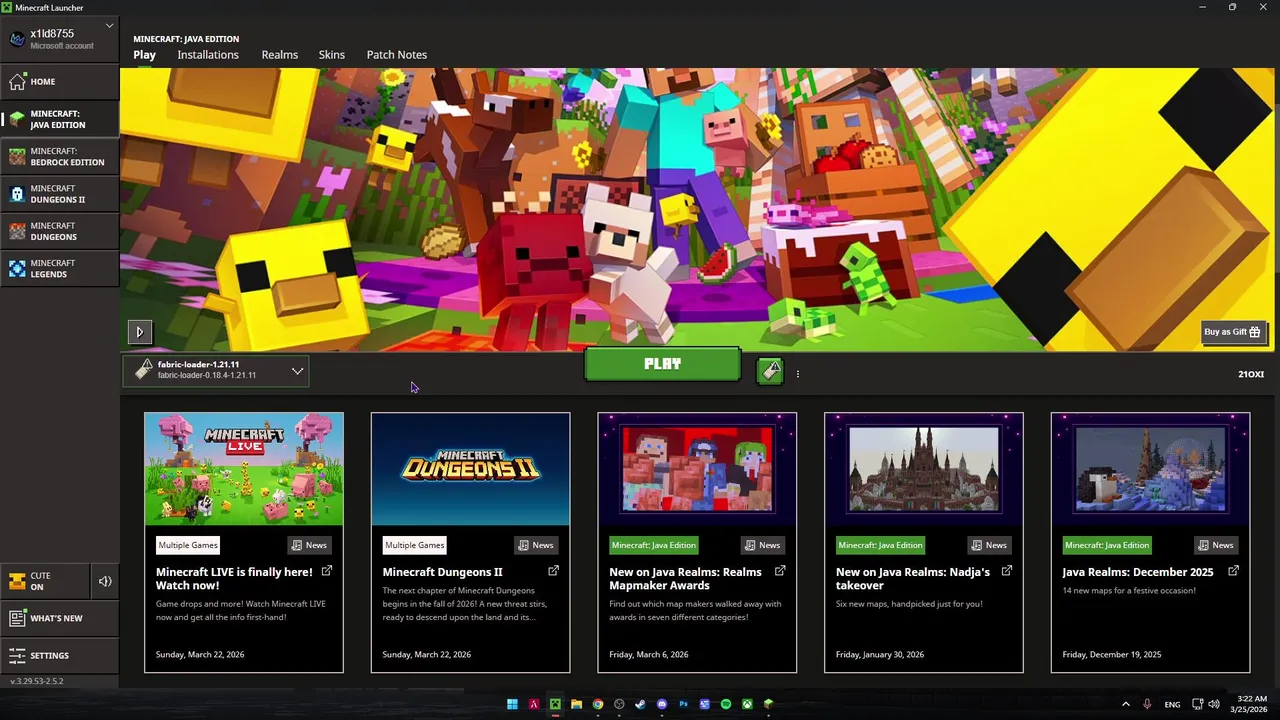1280x720 pixels.
Task: Click the player name 21OXI
Action: tap(1251, 374)
